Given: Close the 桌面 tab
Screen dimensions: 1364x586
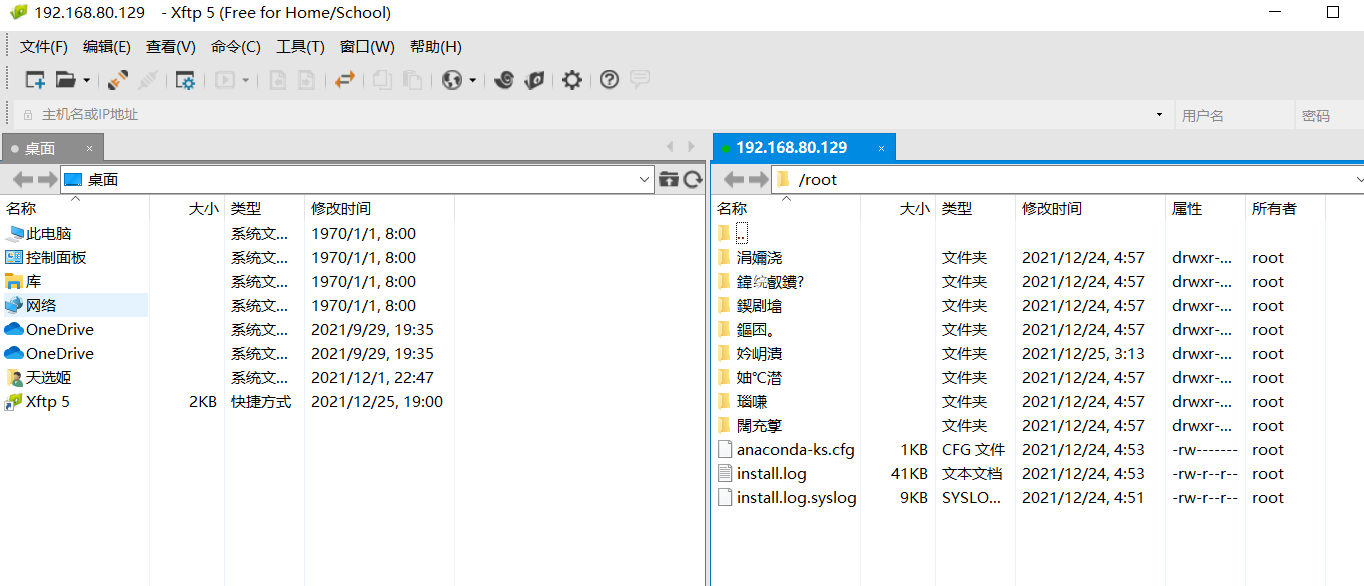Looking at the screenshot, I should 89,148.
